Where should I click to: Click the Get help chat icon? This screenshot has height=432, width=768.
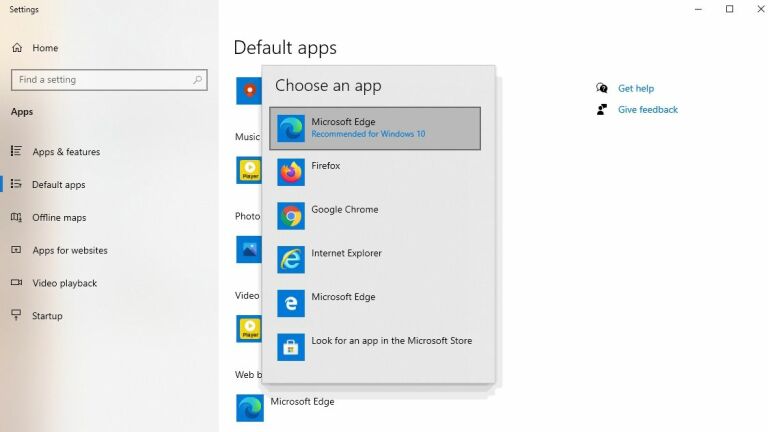tap(602, 88)
